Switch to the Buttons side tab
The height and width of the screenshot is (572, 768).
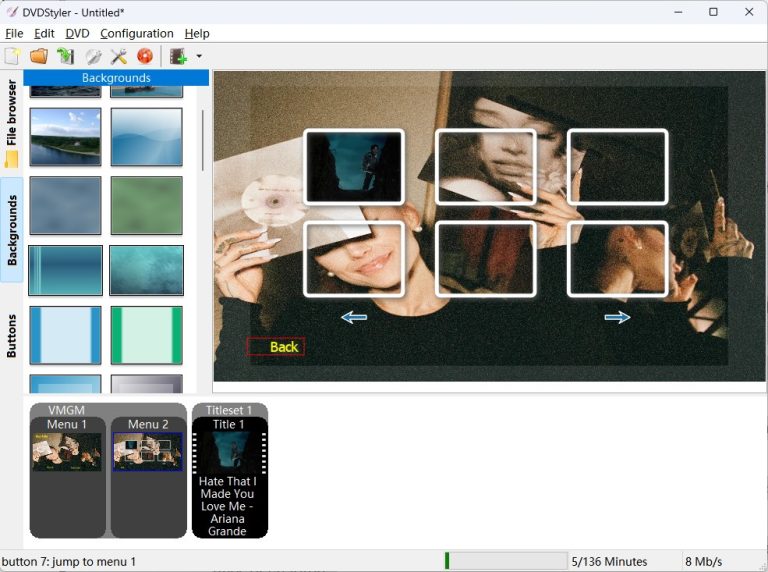(11, 336)
